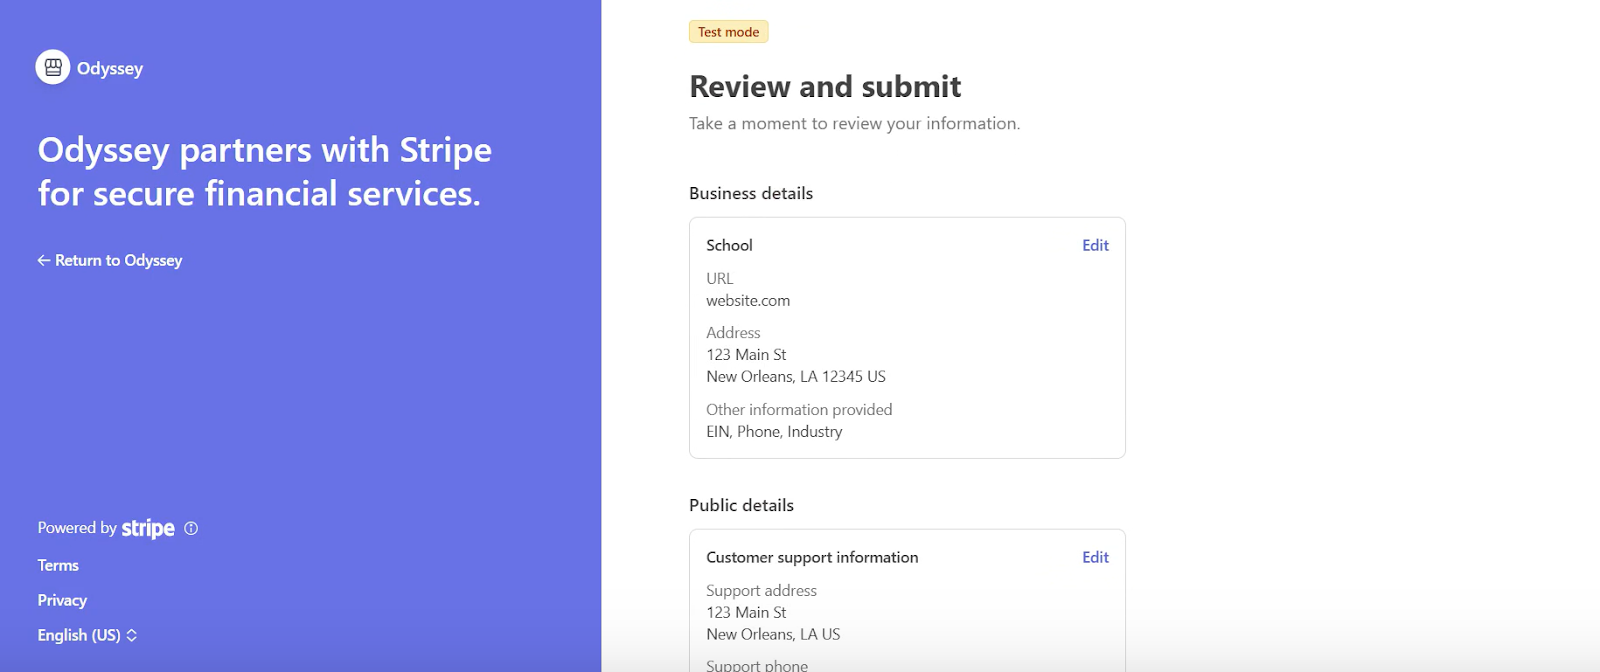
Task: Open the Terms link
Action: click(58, 565)
